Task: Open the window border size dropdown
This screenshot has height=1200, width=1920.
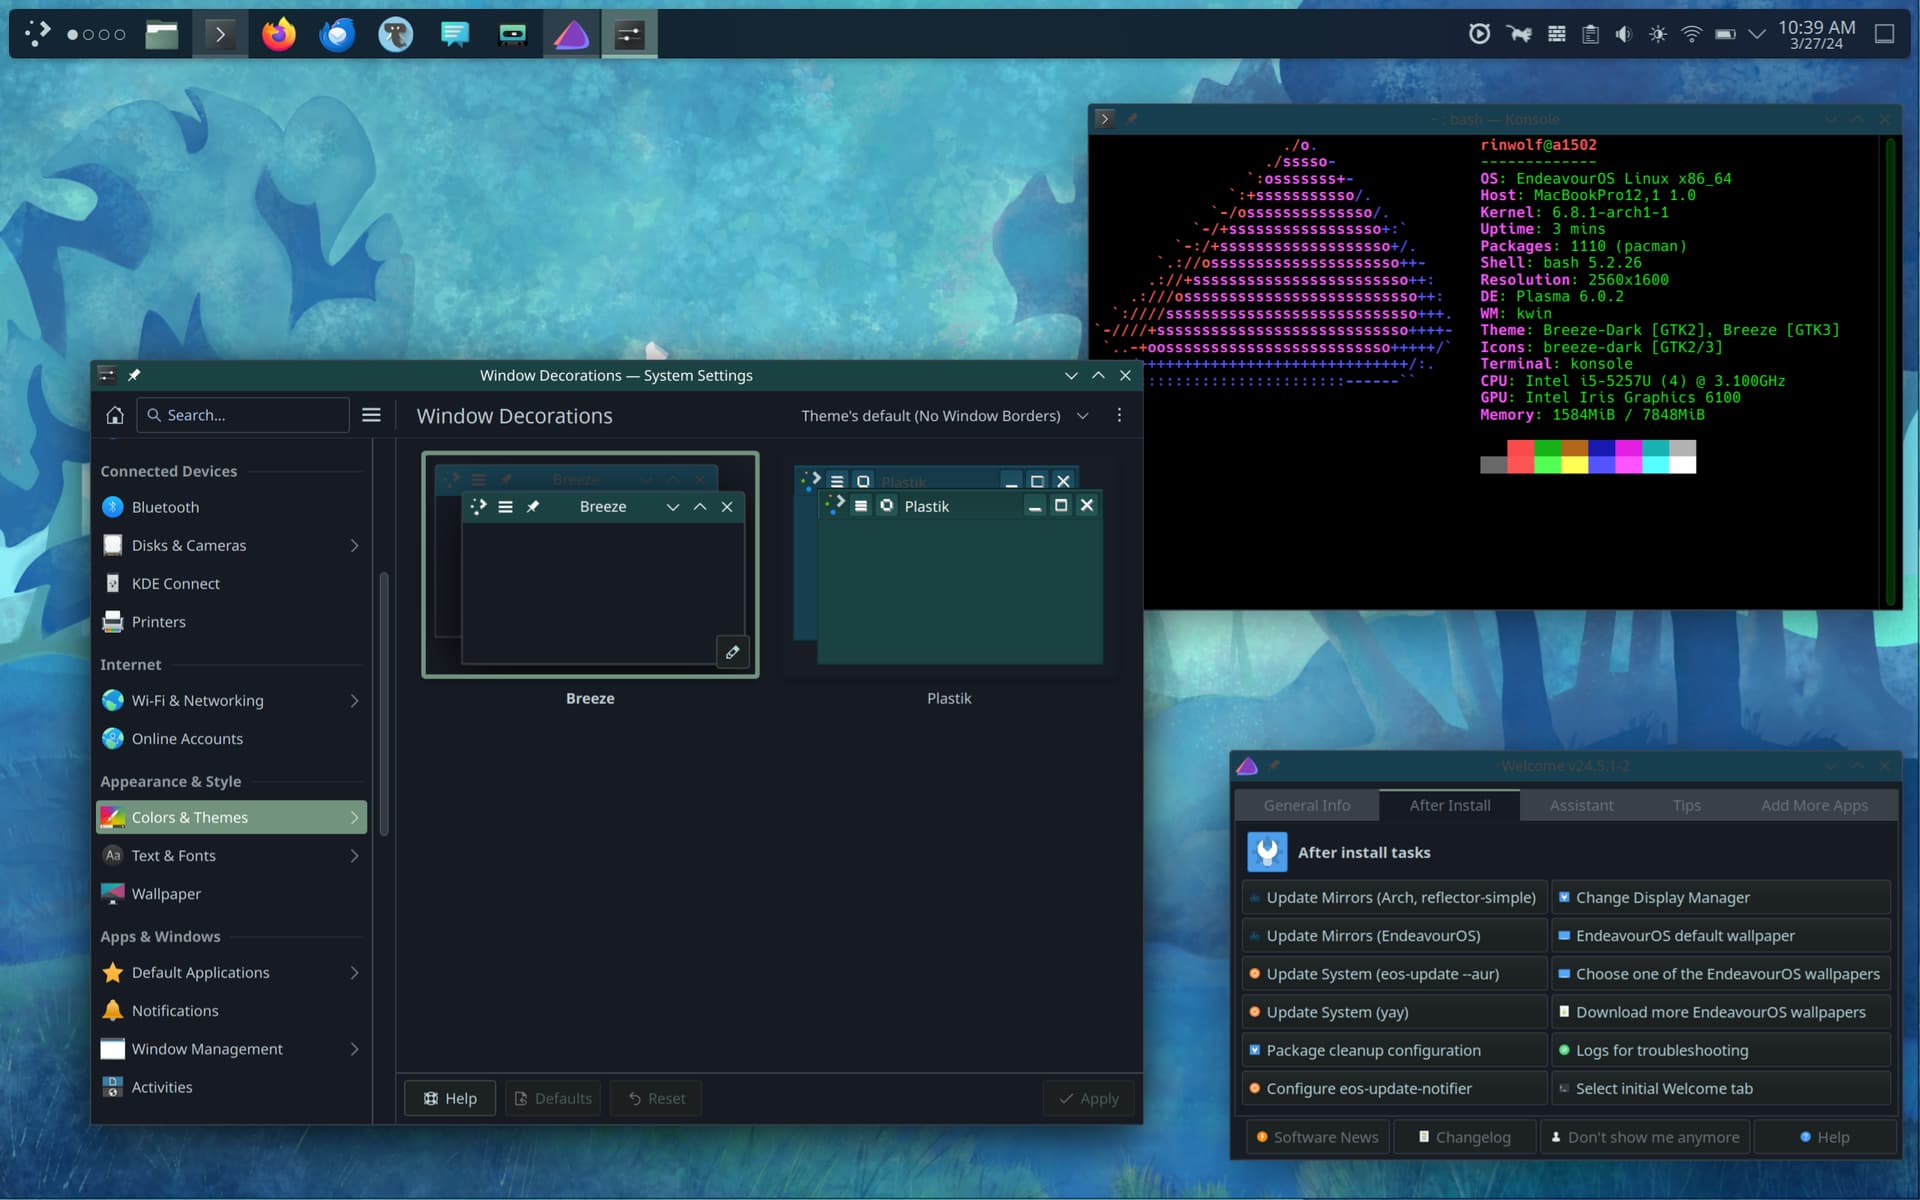Action: click(x=944, y=416)
